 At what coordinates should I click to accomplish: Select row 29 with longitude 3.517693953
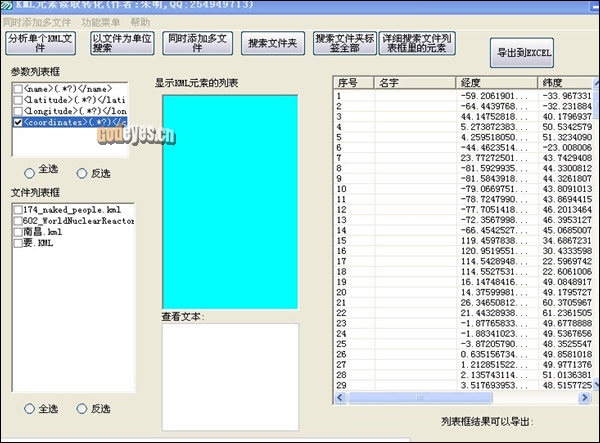463,385
